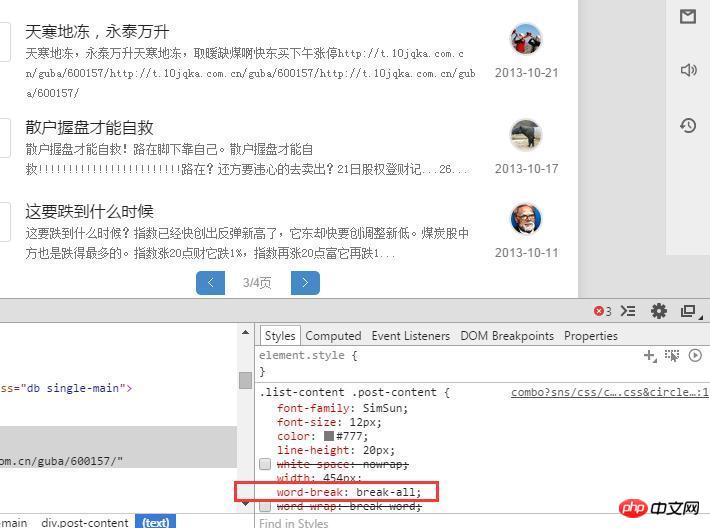The height and width of the screenshot is (528, 710).
Task: Open the combo?sns/css stylesheet link
Action: coord(609,392)
